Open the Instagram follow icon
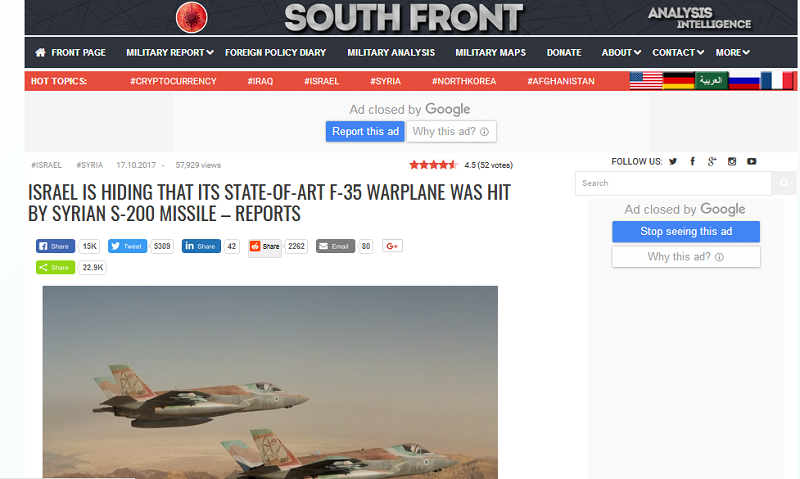Screen dimensions: 800x479 click(732, 162)
